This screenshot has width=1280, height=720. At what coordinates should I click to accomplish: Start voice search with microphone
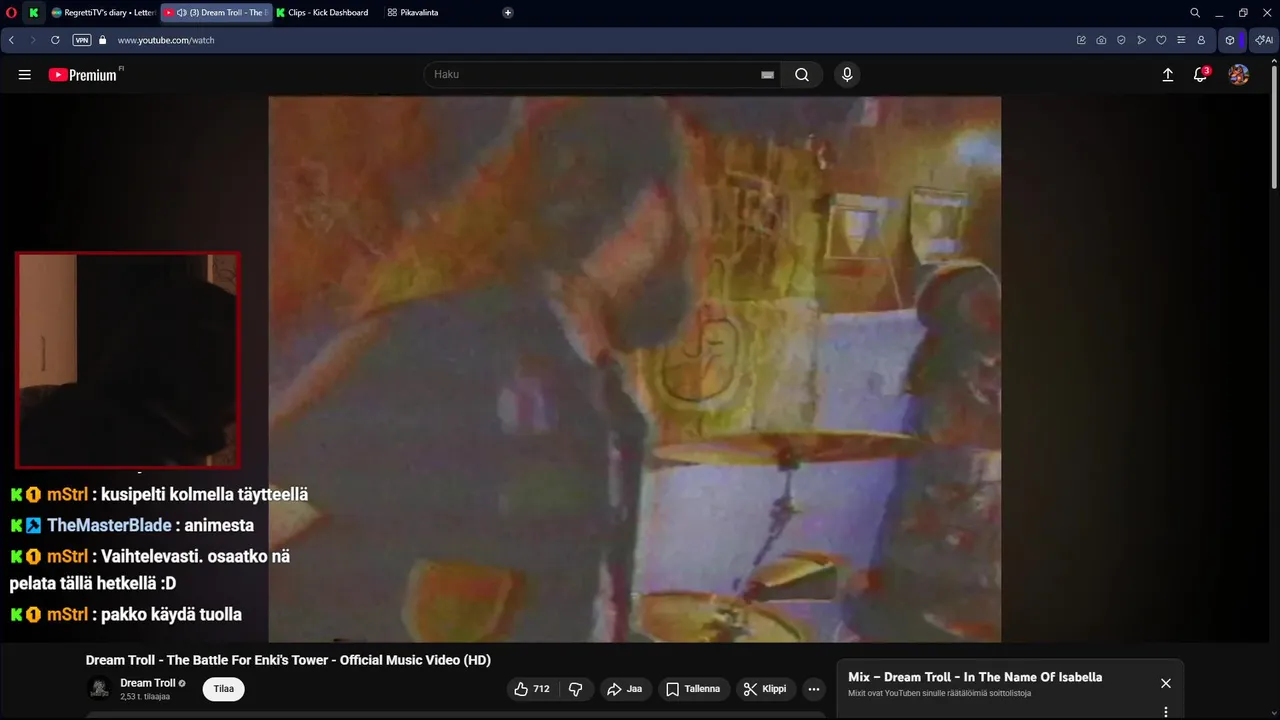click(847, 74)
